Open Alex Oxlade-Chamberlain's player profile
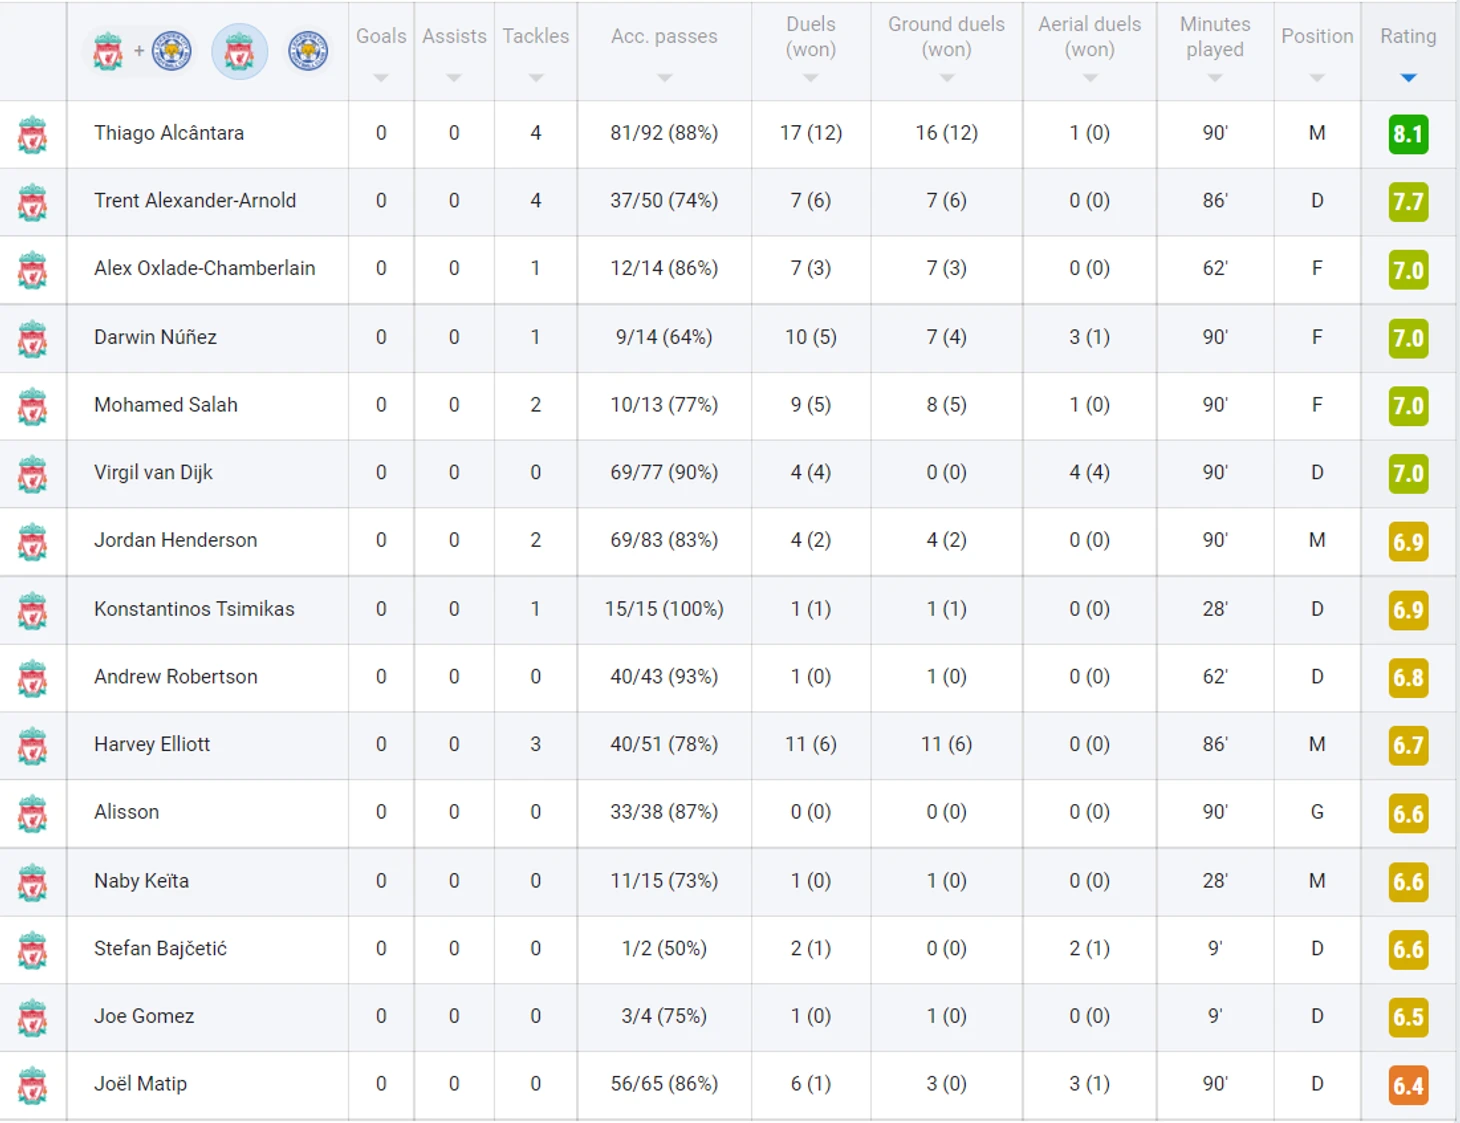 point(205,268)
